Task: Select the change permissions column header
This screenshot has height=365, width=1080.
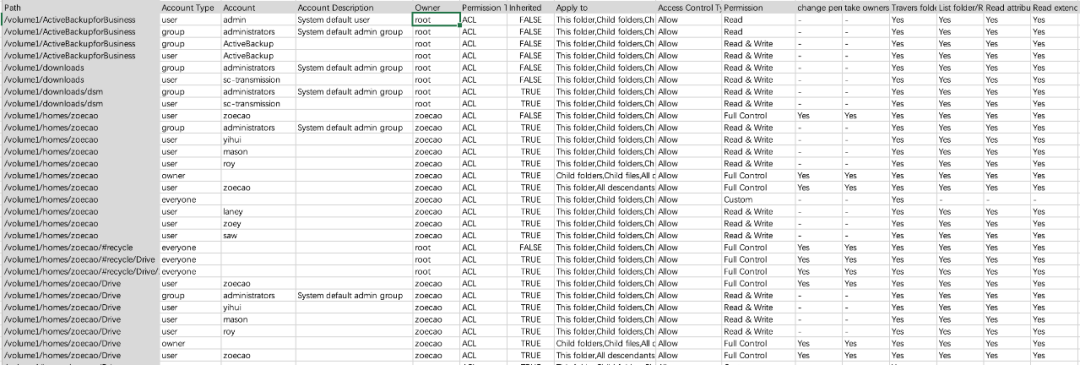Action: pyautogui.click(x=818, y=8)
